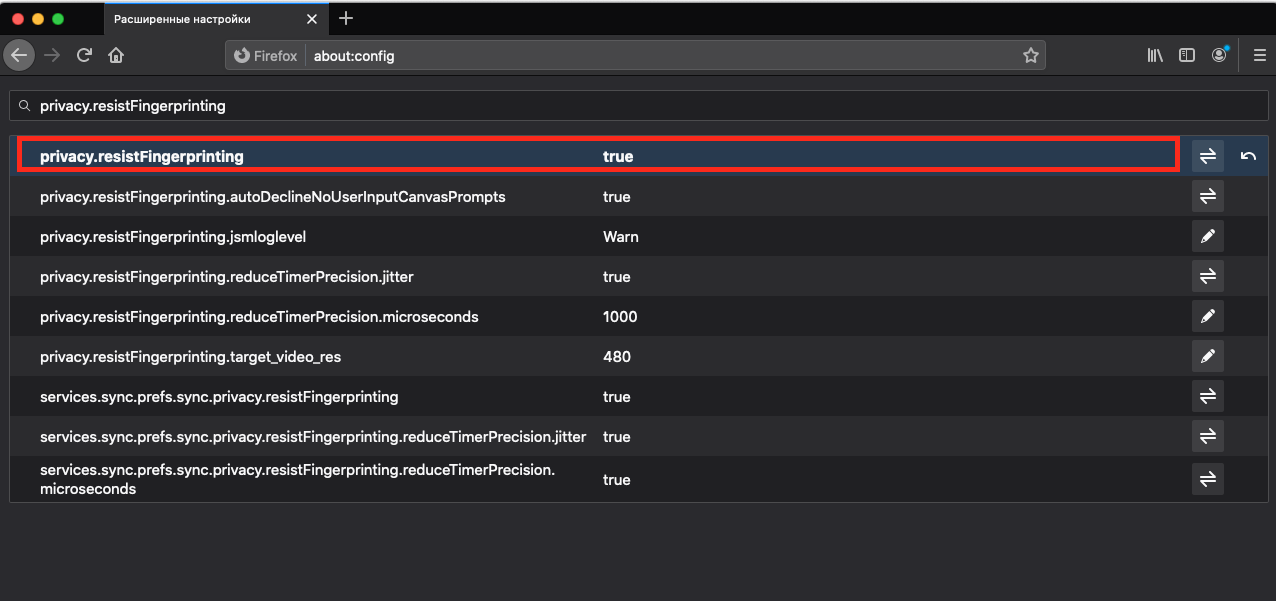1276x601 pixels.
Task: Click the Back navigation arrow
Action: pyautogui.click(x=19, y=56)
